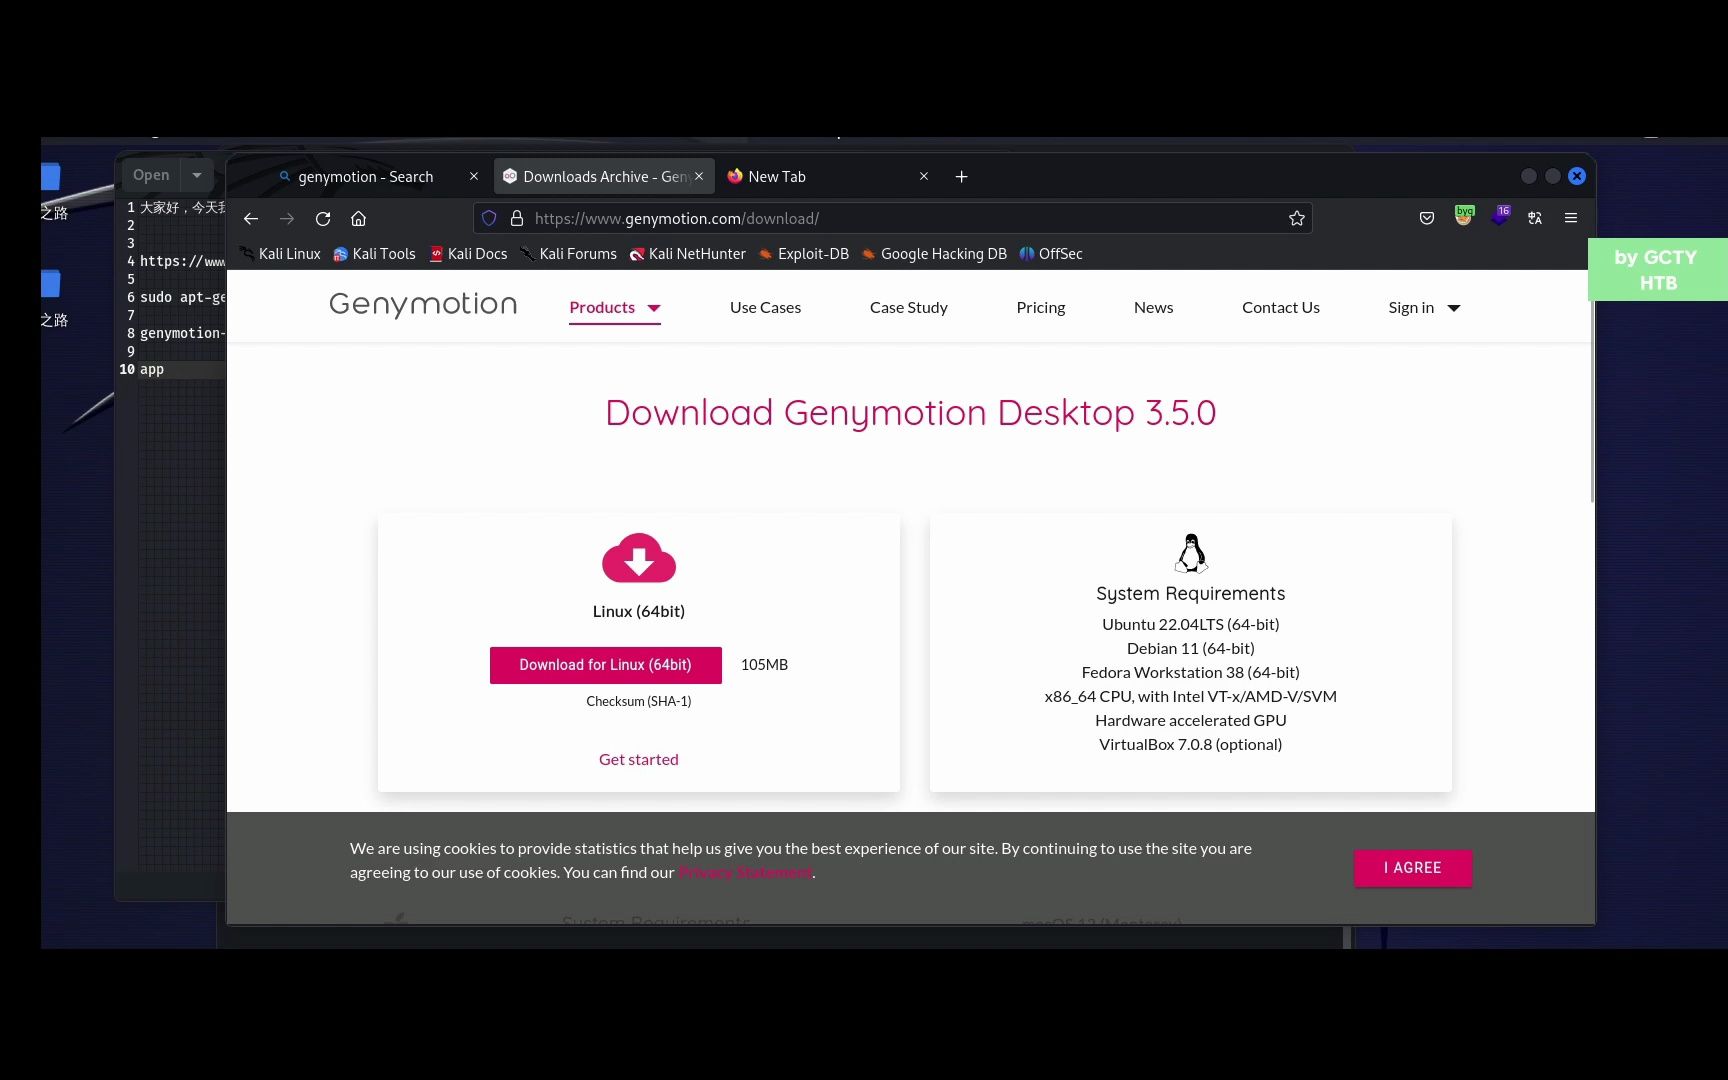This screenshot has height=1080, width=1728.
Task: Open the Contact Us page
Action: pos(1280,308)
